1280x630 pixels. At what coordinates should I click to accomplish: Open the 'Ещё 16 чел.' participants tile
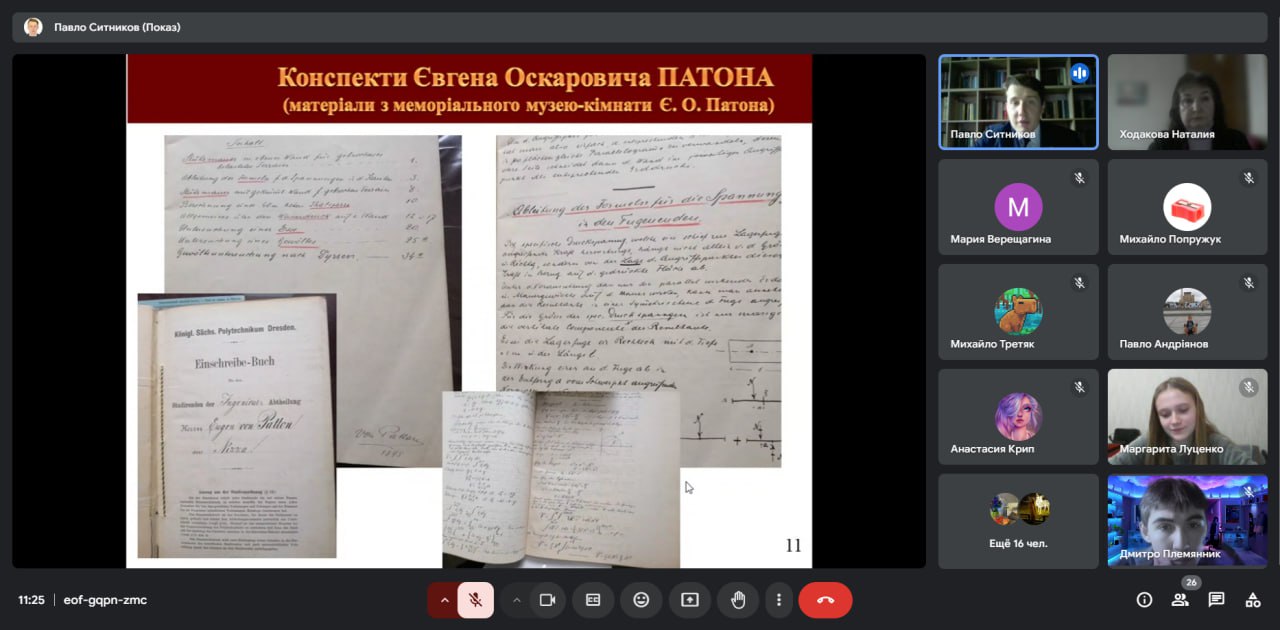click(x=1018, y=520)
